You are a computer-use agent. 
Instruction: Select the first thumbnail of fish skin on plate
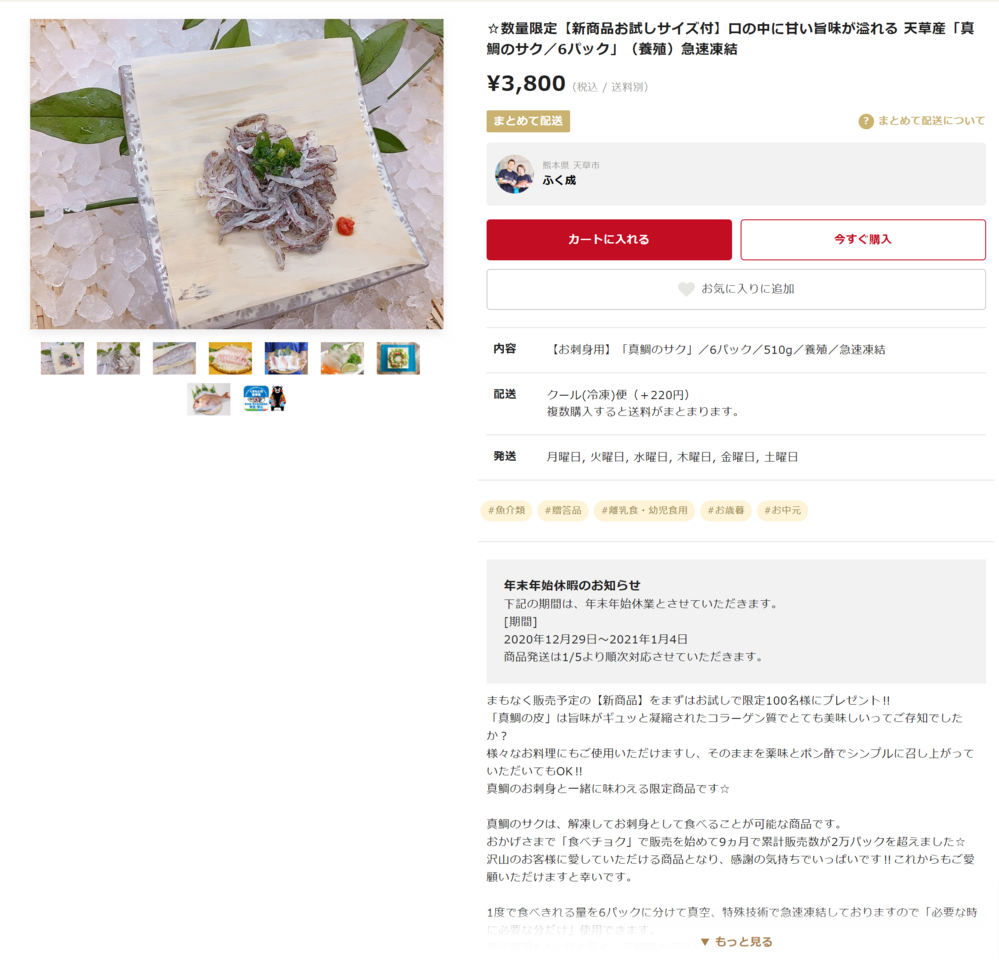62,358
